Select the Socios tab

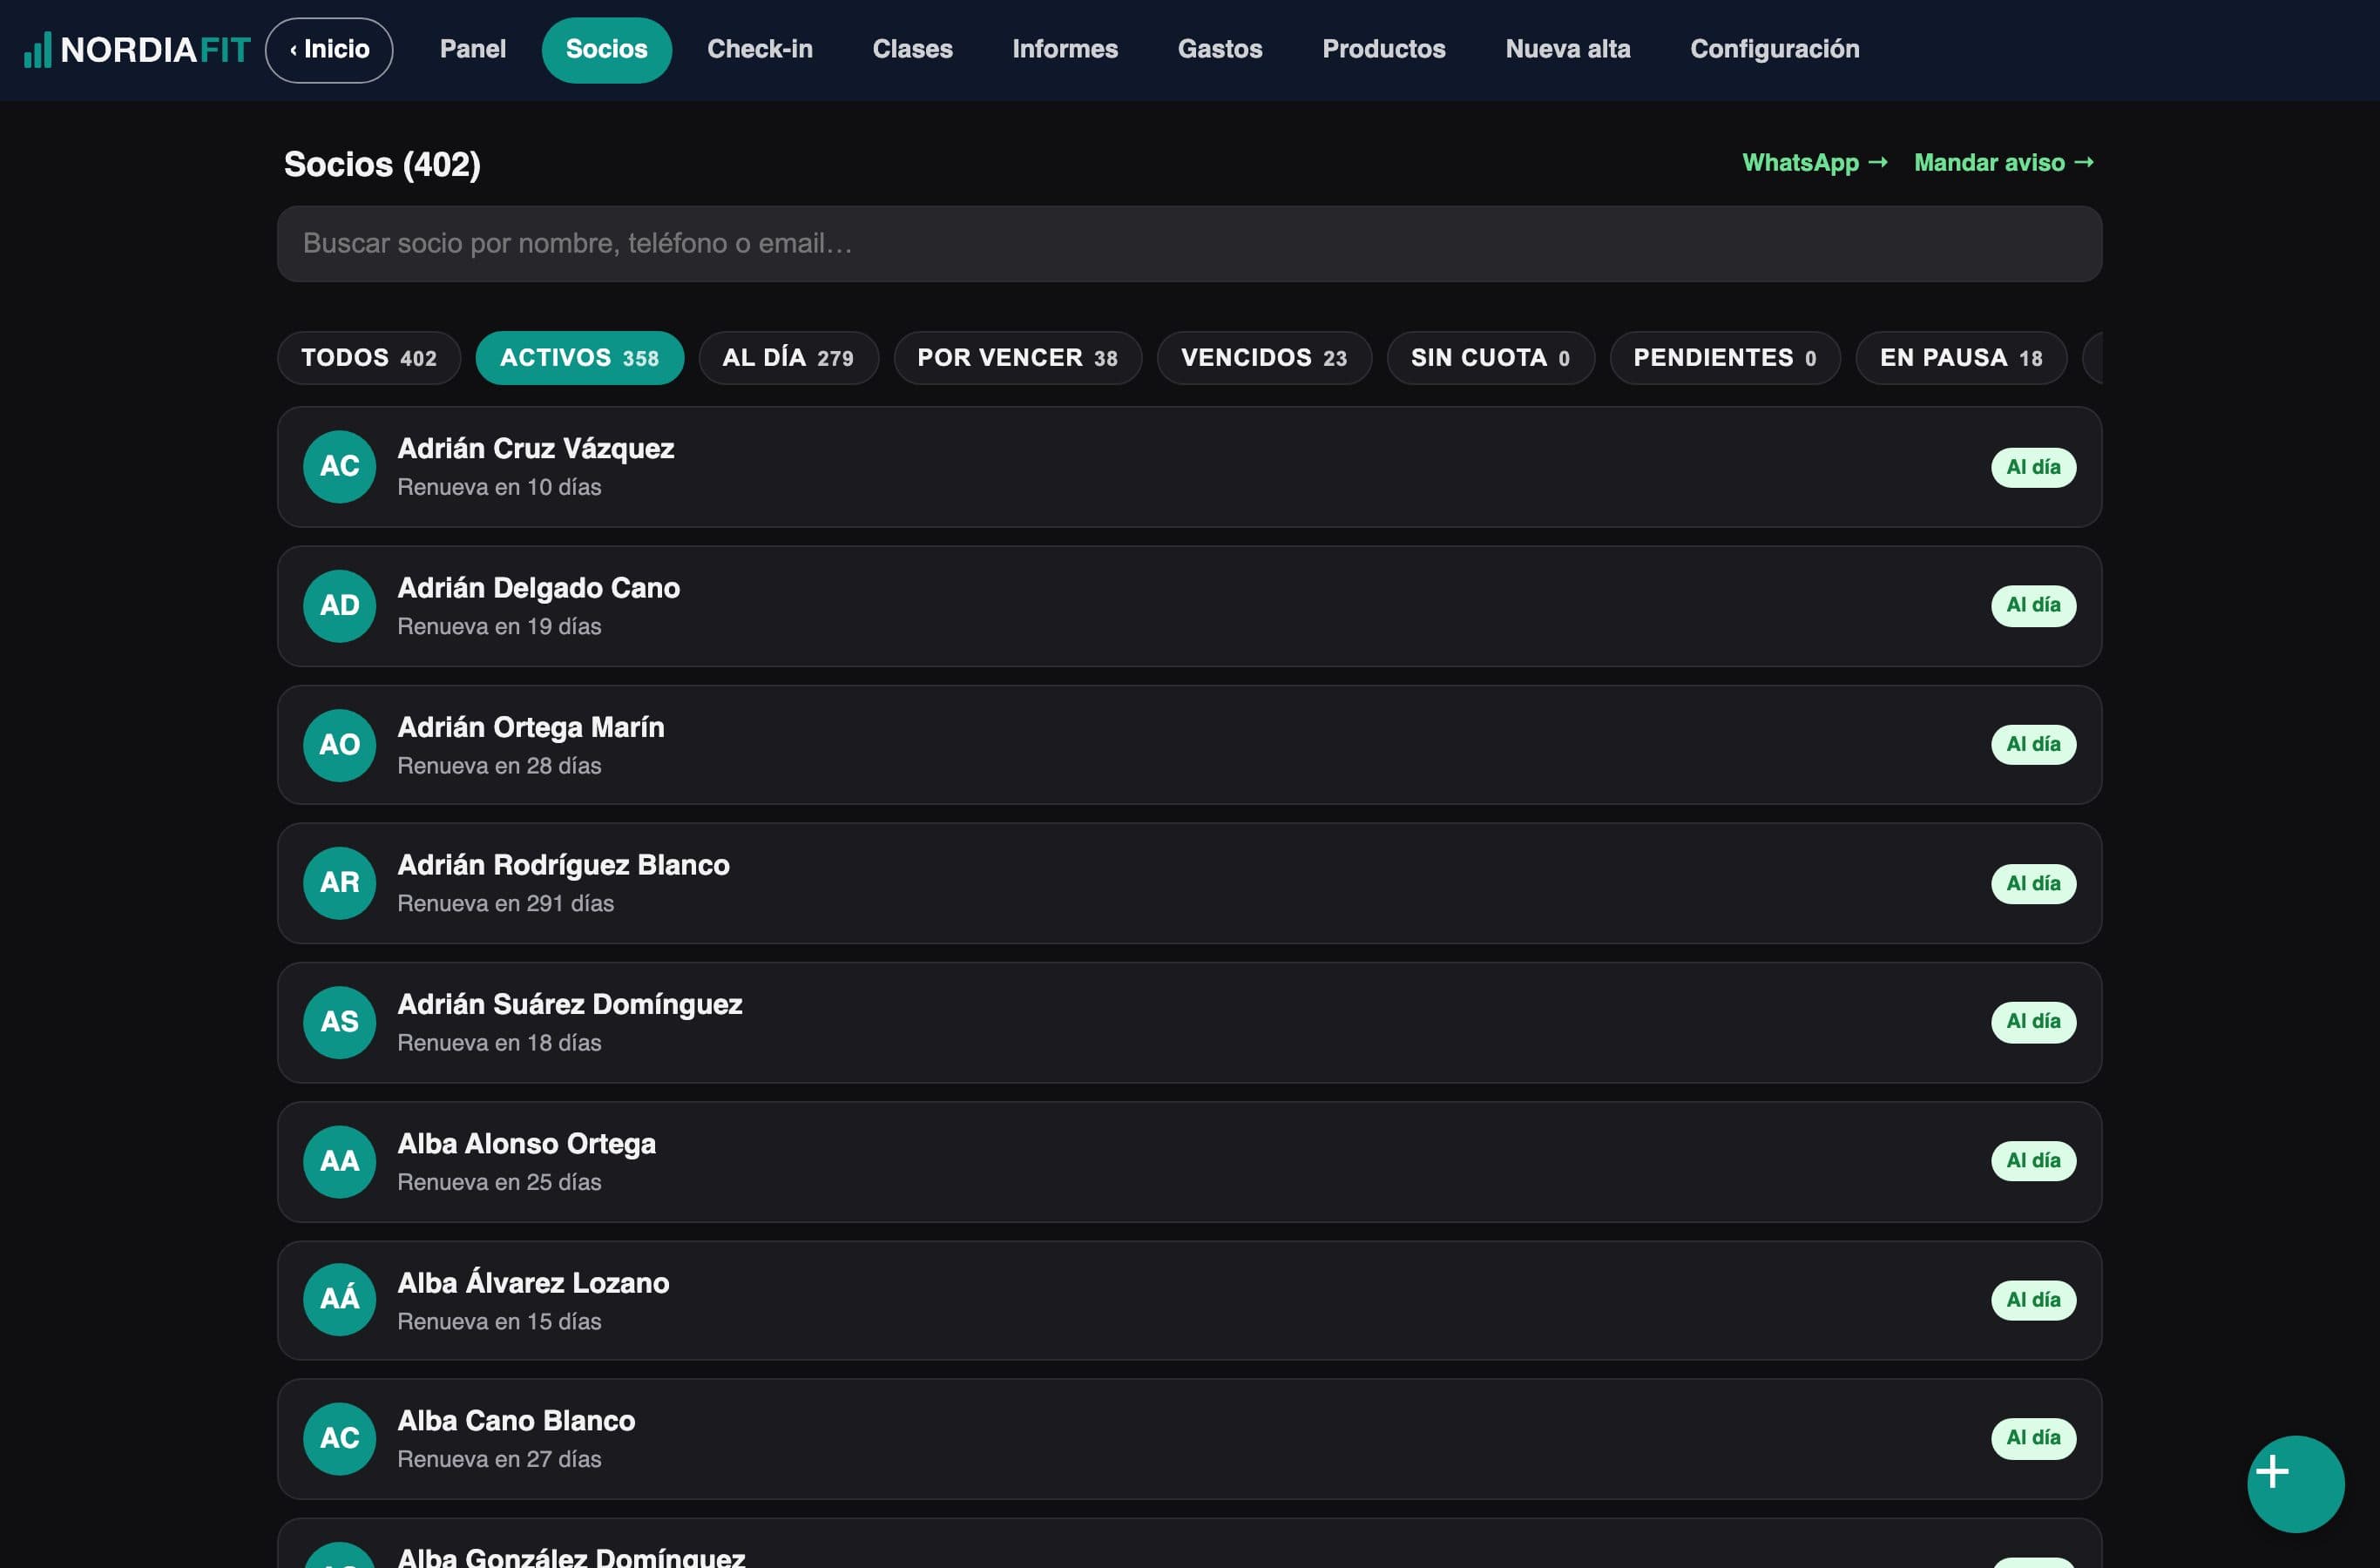(606, 50)
